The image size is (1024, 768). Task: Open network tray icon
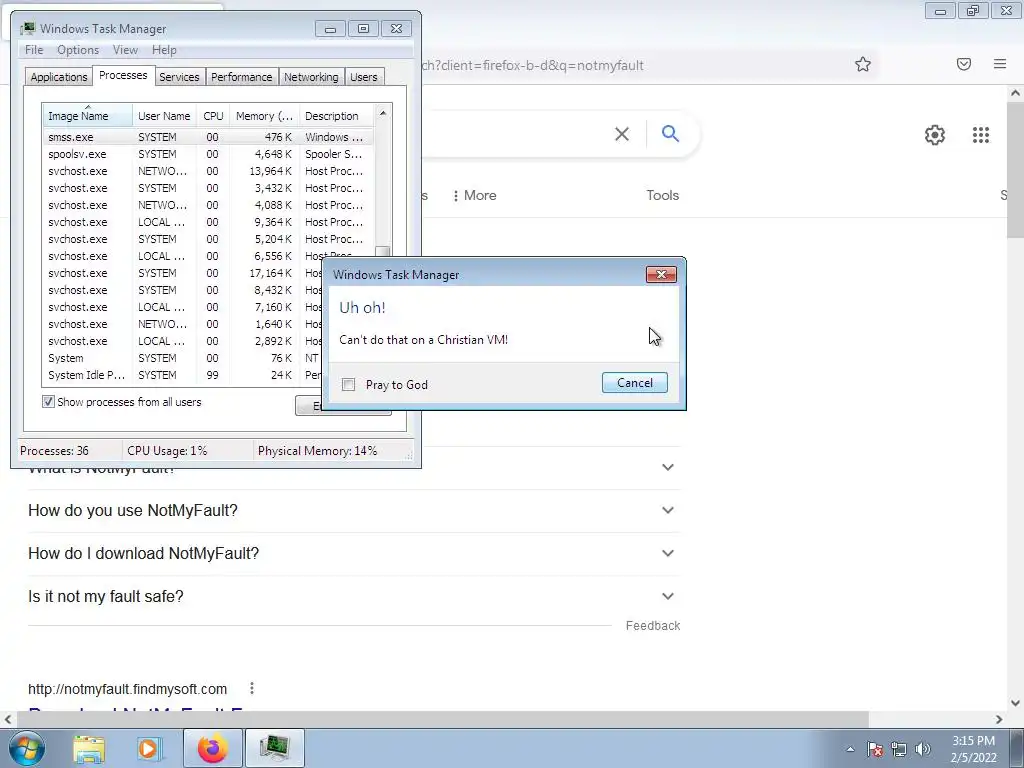[x=899, y=749]
